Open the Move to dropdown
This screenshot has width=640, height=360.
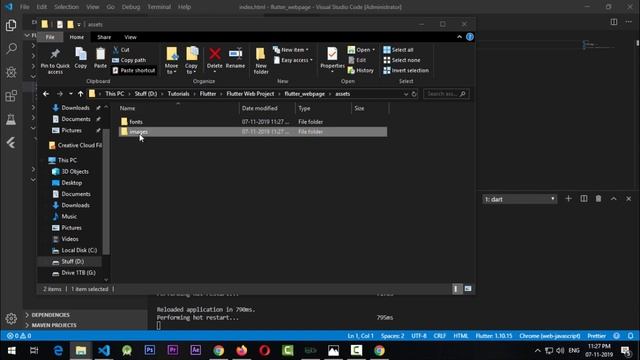point(171,61)
